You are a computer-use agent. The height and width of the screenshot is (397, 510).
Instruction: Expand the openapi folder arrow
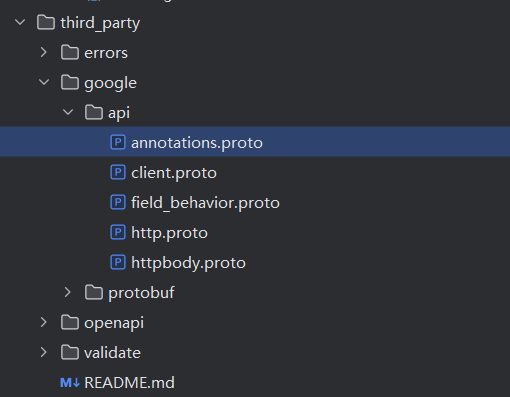click(x=44, y=322)
